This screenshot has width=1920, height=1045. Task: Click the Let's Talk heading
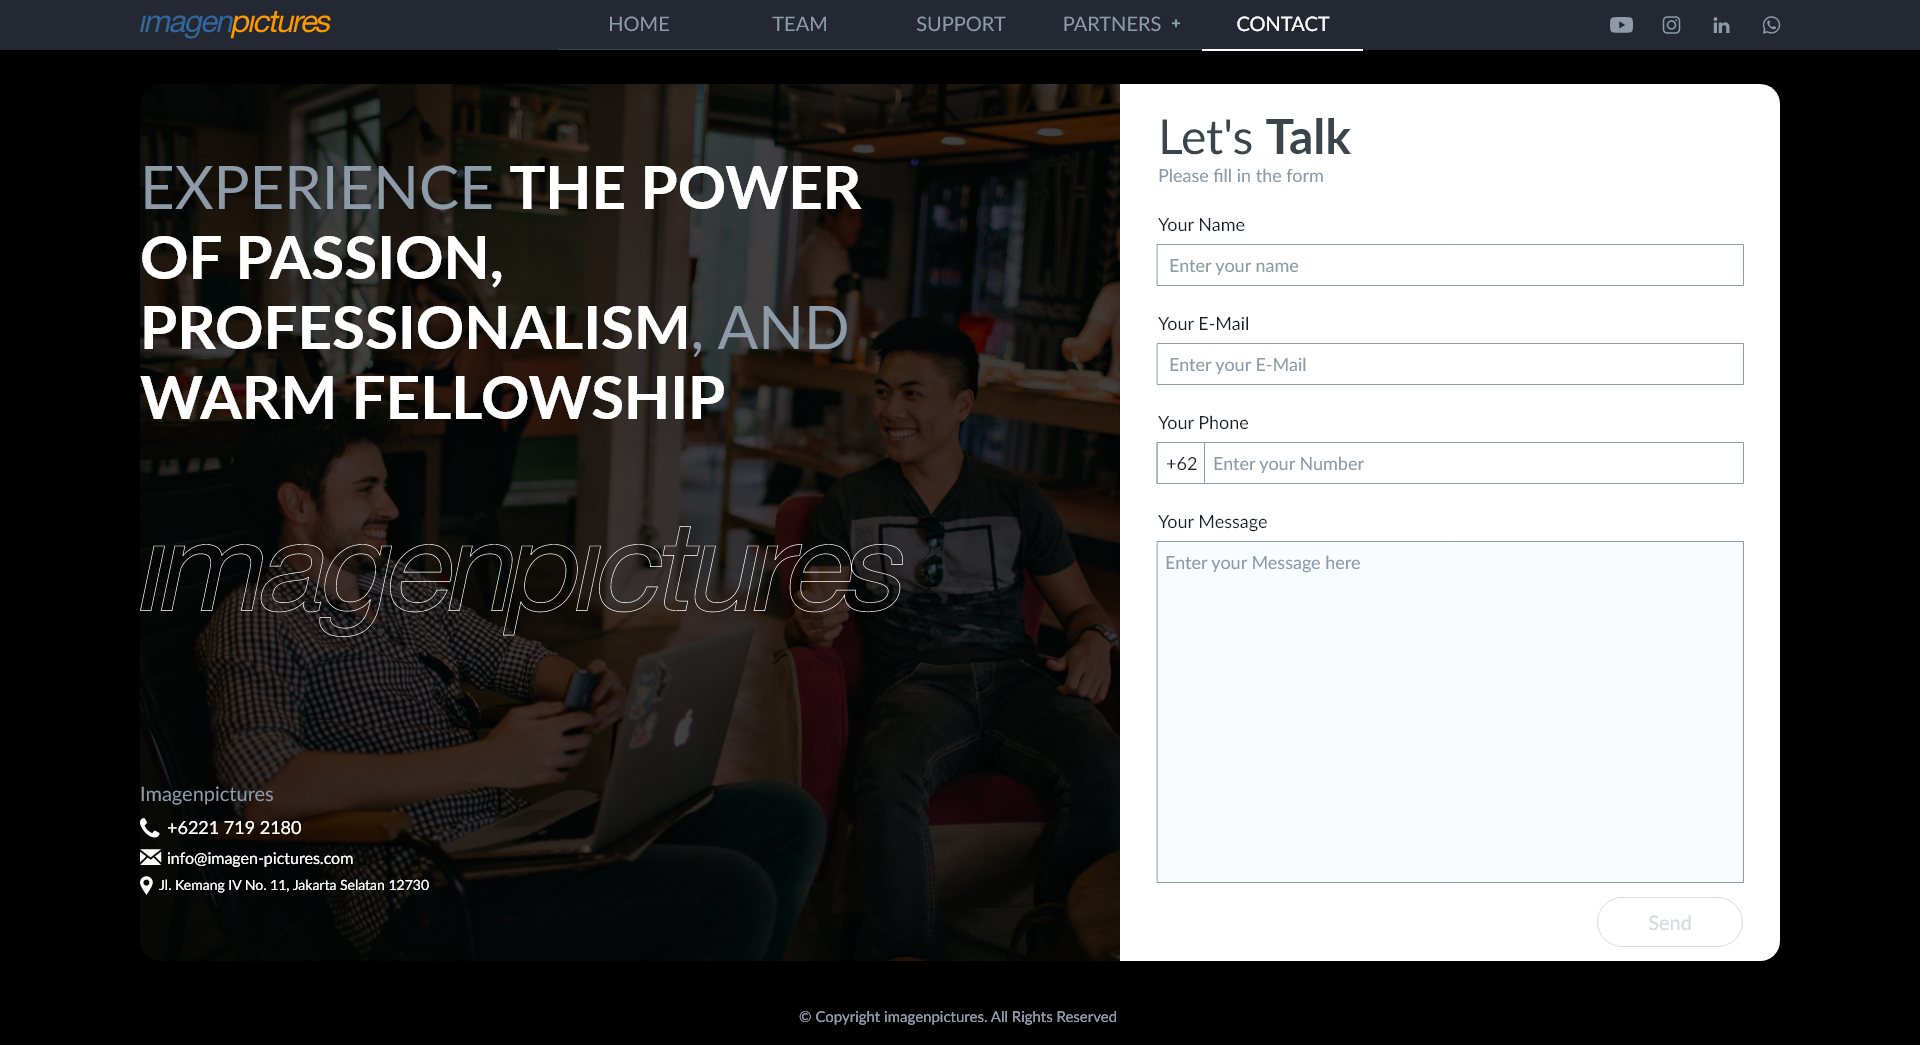tap(1254, 137)
